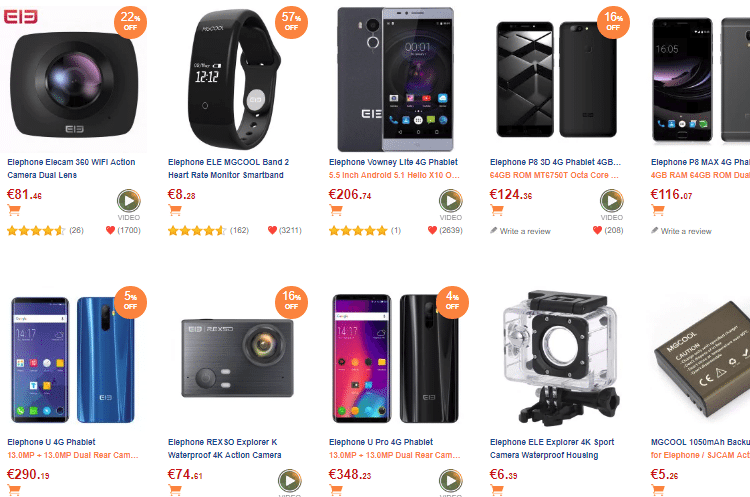Open video for Elephone Vowney Lite

coord(451,201)
